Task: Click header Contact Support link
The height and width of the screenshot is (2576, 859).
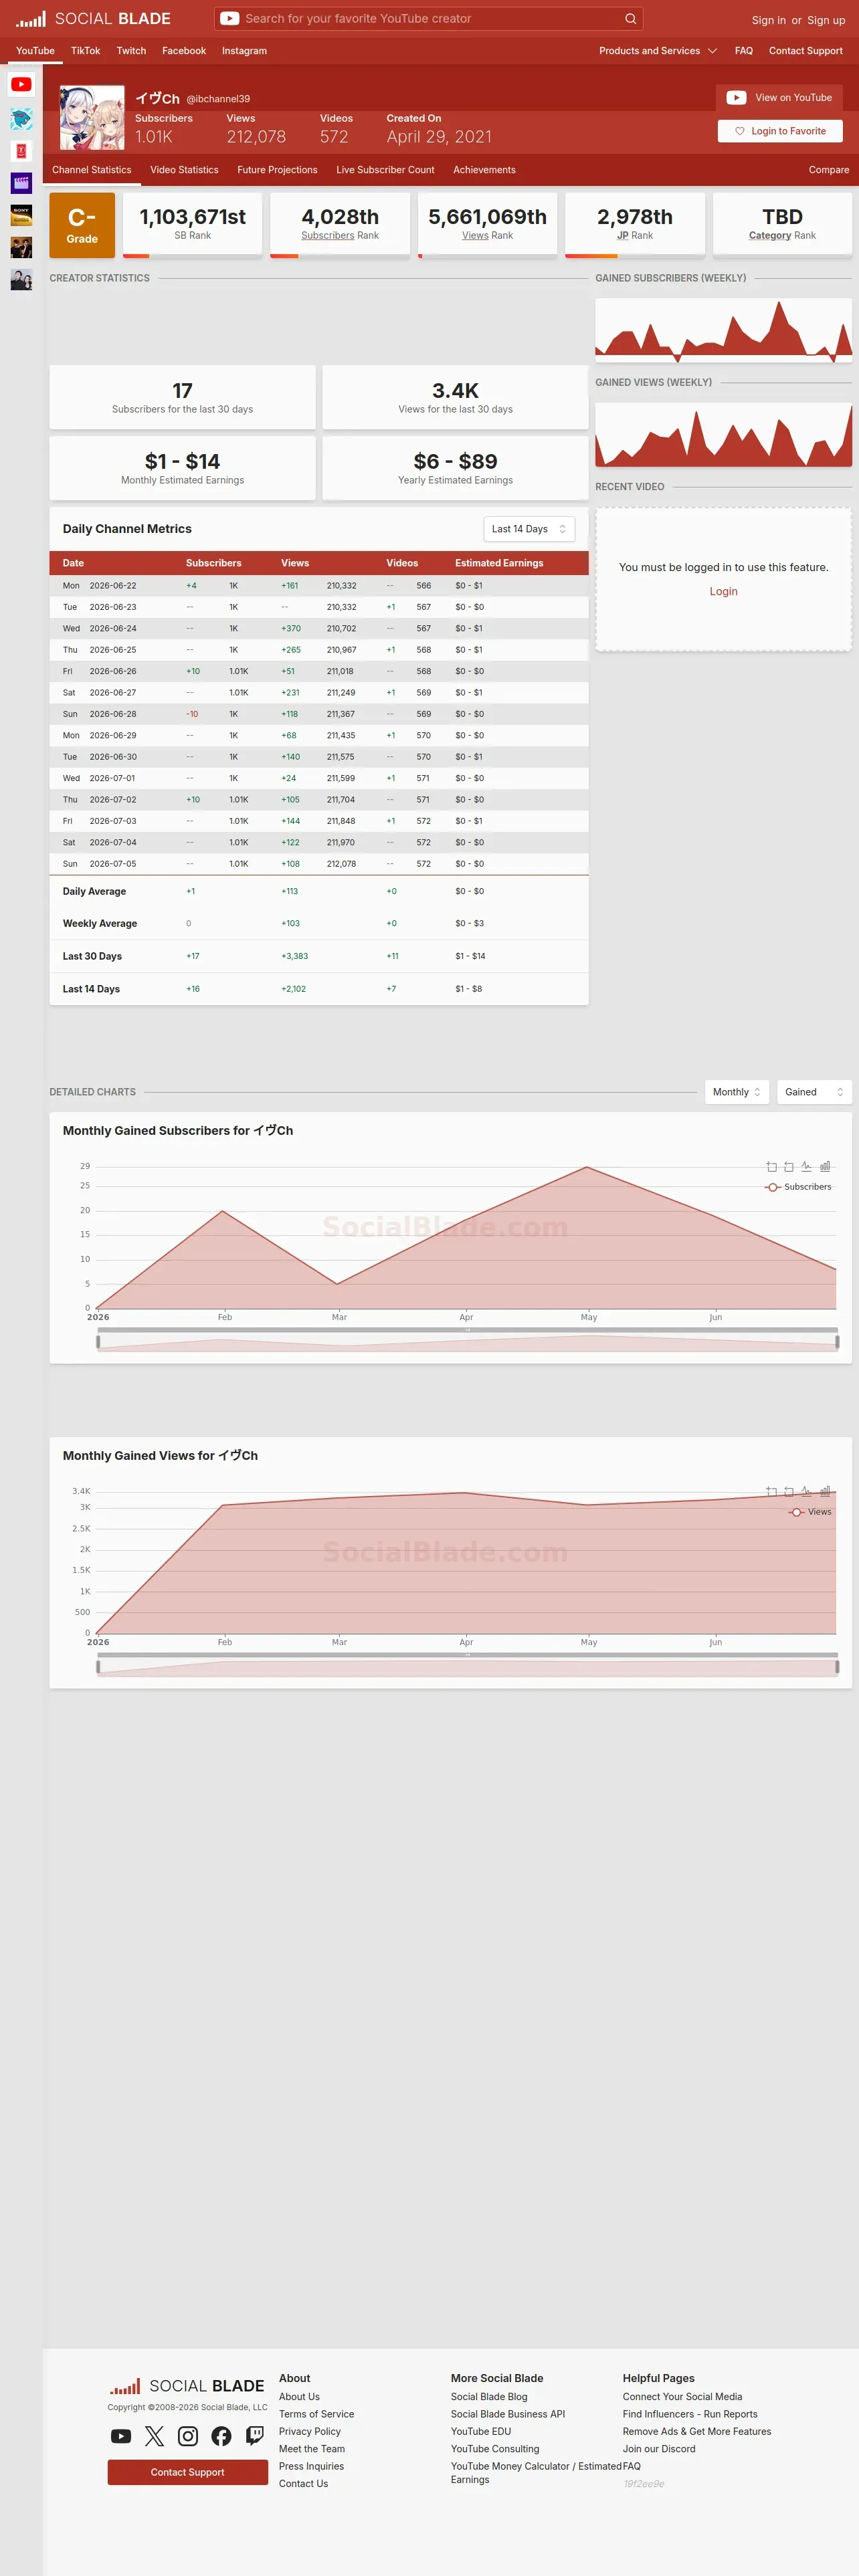Action: coord(806,51)
